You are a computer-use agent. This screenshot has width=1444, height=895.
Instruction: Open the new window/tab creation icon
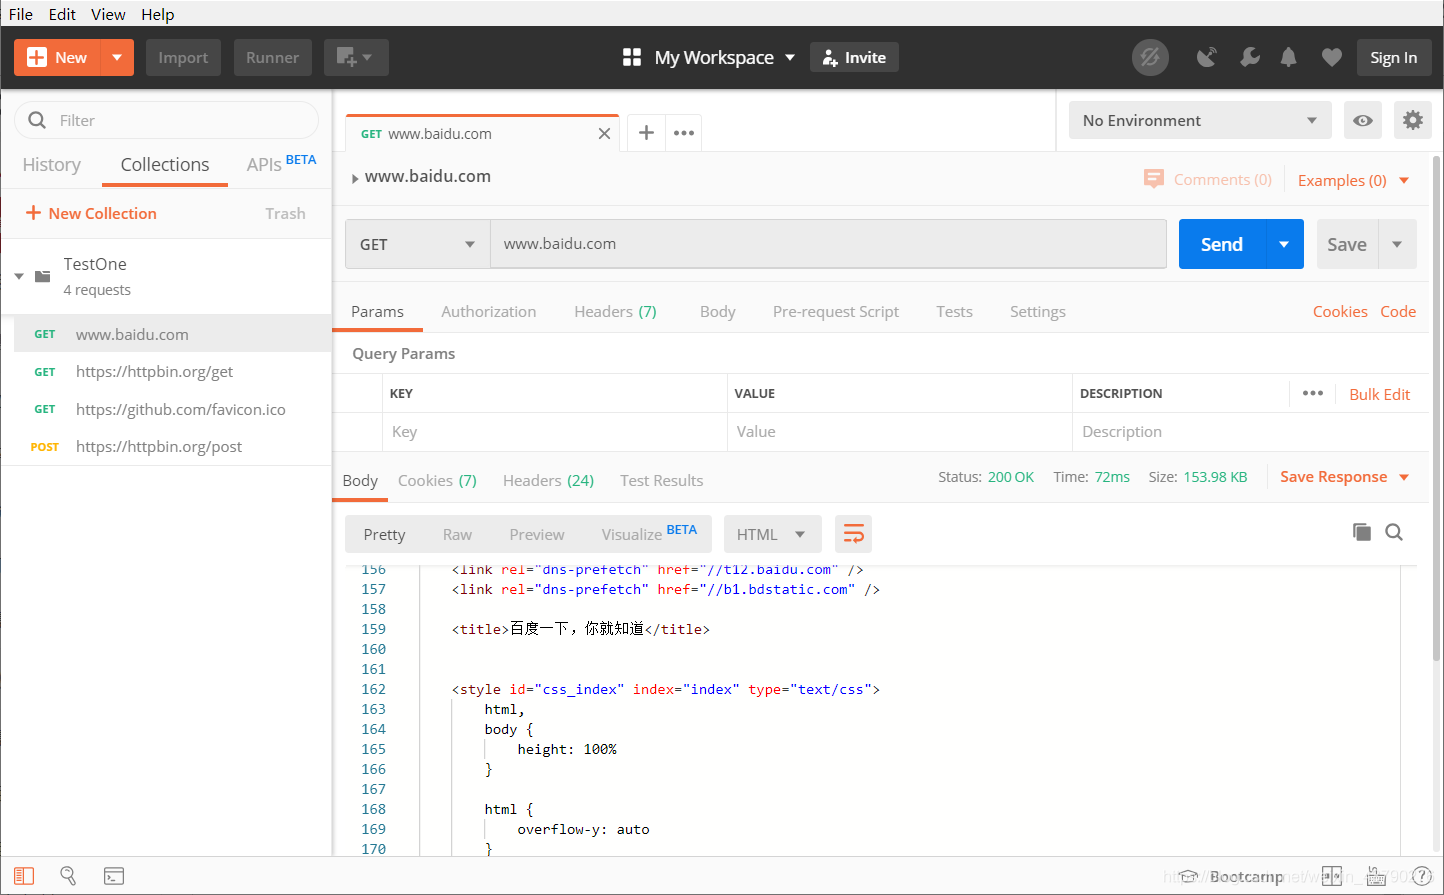click(356, 57)
